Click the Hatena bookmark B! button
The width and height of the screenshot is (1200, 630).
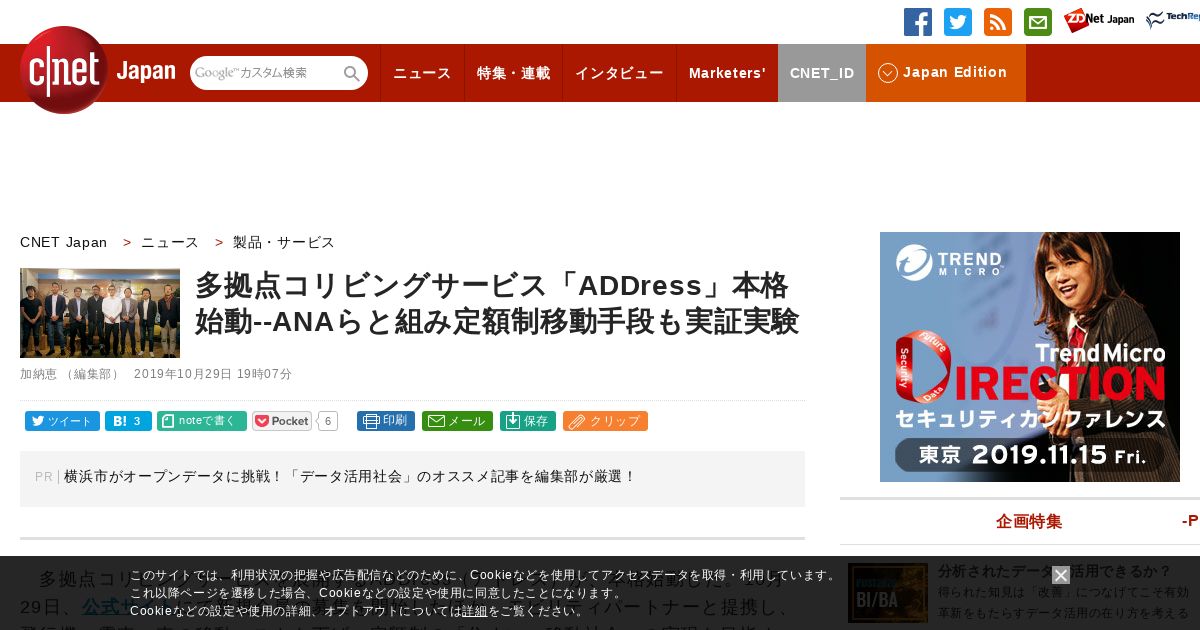click(x=128, y=421)
